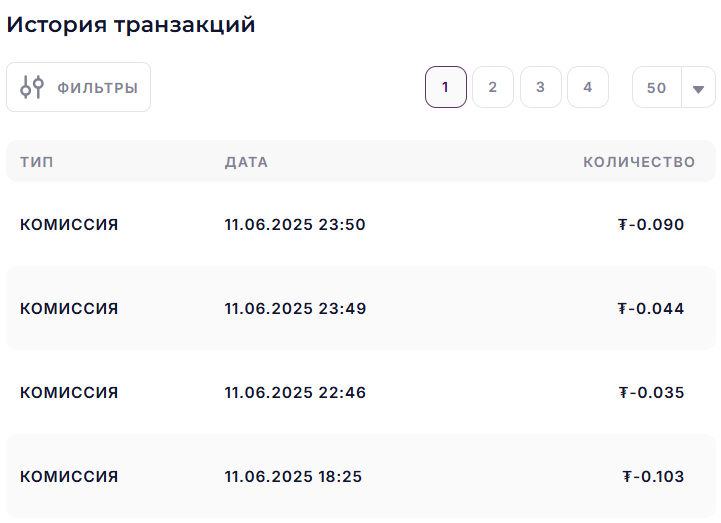Click the amount ₮-0.035
This screenshot has width=721, height=523.
pos(652,392)
